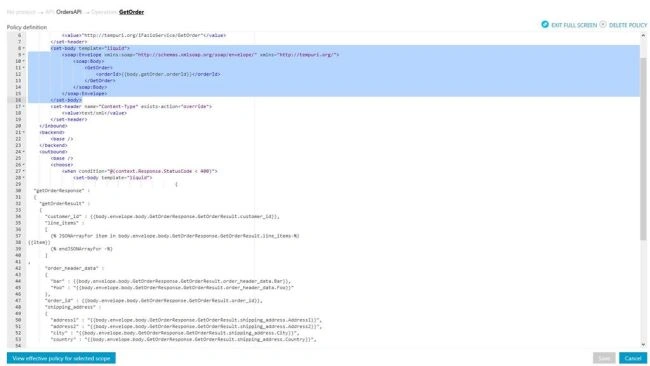Collapse the when condition fold at line 27

(x=24, y=171)
